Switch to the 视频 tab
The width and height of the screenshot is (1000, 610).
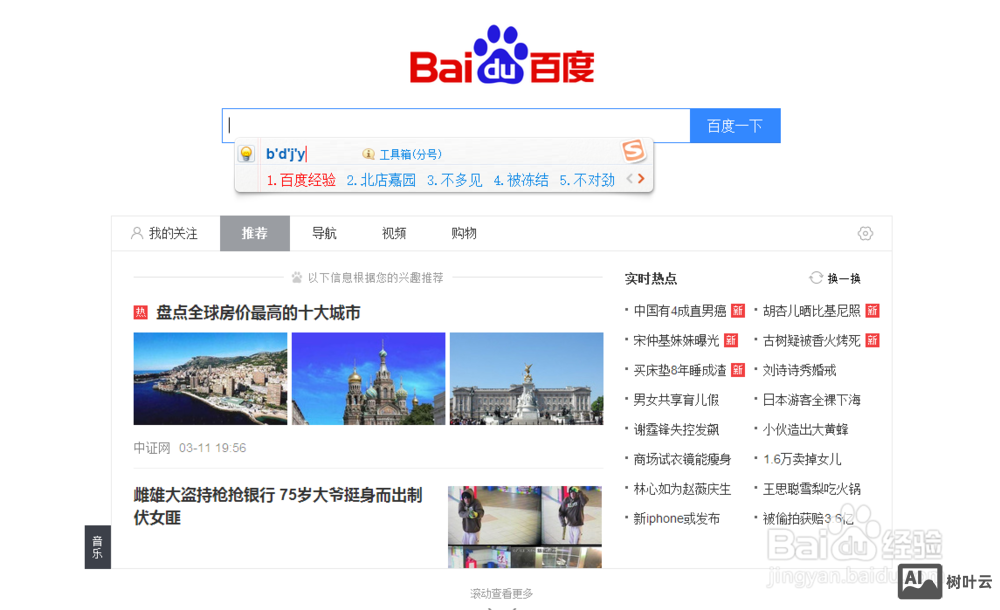pos(393,233)
